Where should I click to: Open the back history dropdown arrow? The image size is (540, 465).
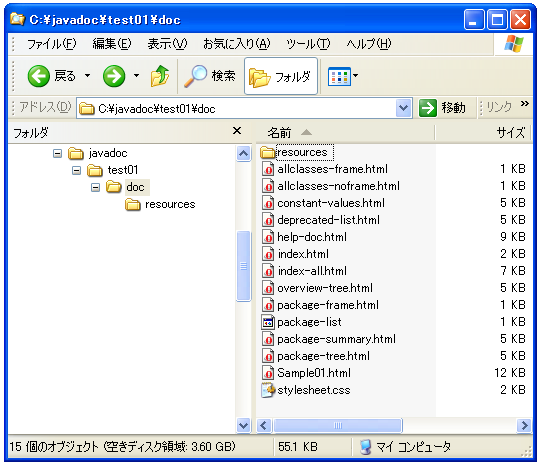point(87,75)
